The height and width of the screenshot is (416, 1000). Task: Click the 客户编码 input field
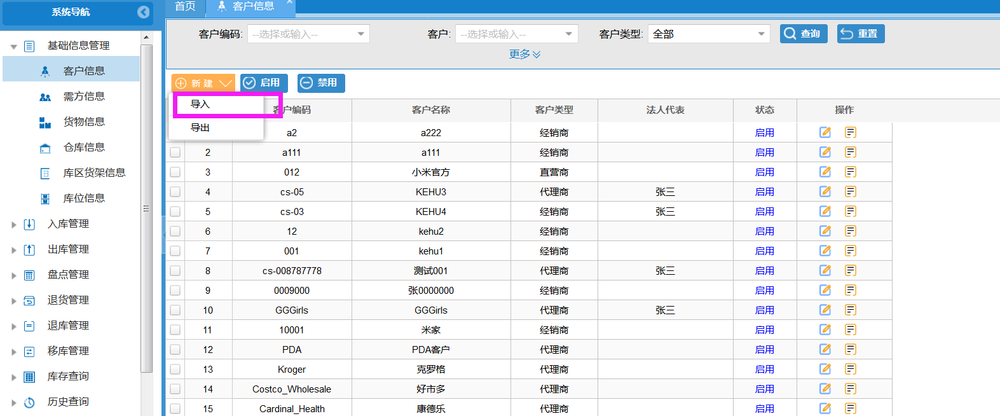point(308,34)
